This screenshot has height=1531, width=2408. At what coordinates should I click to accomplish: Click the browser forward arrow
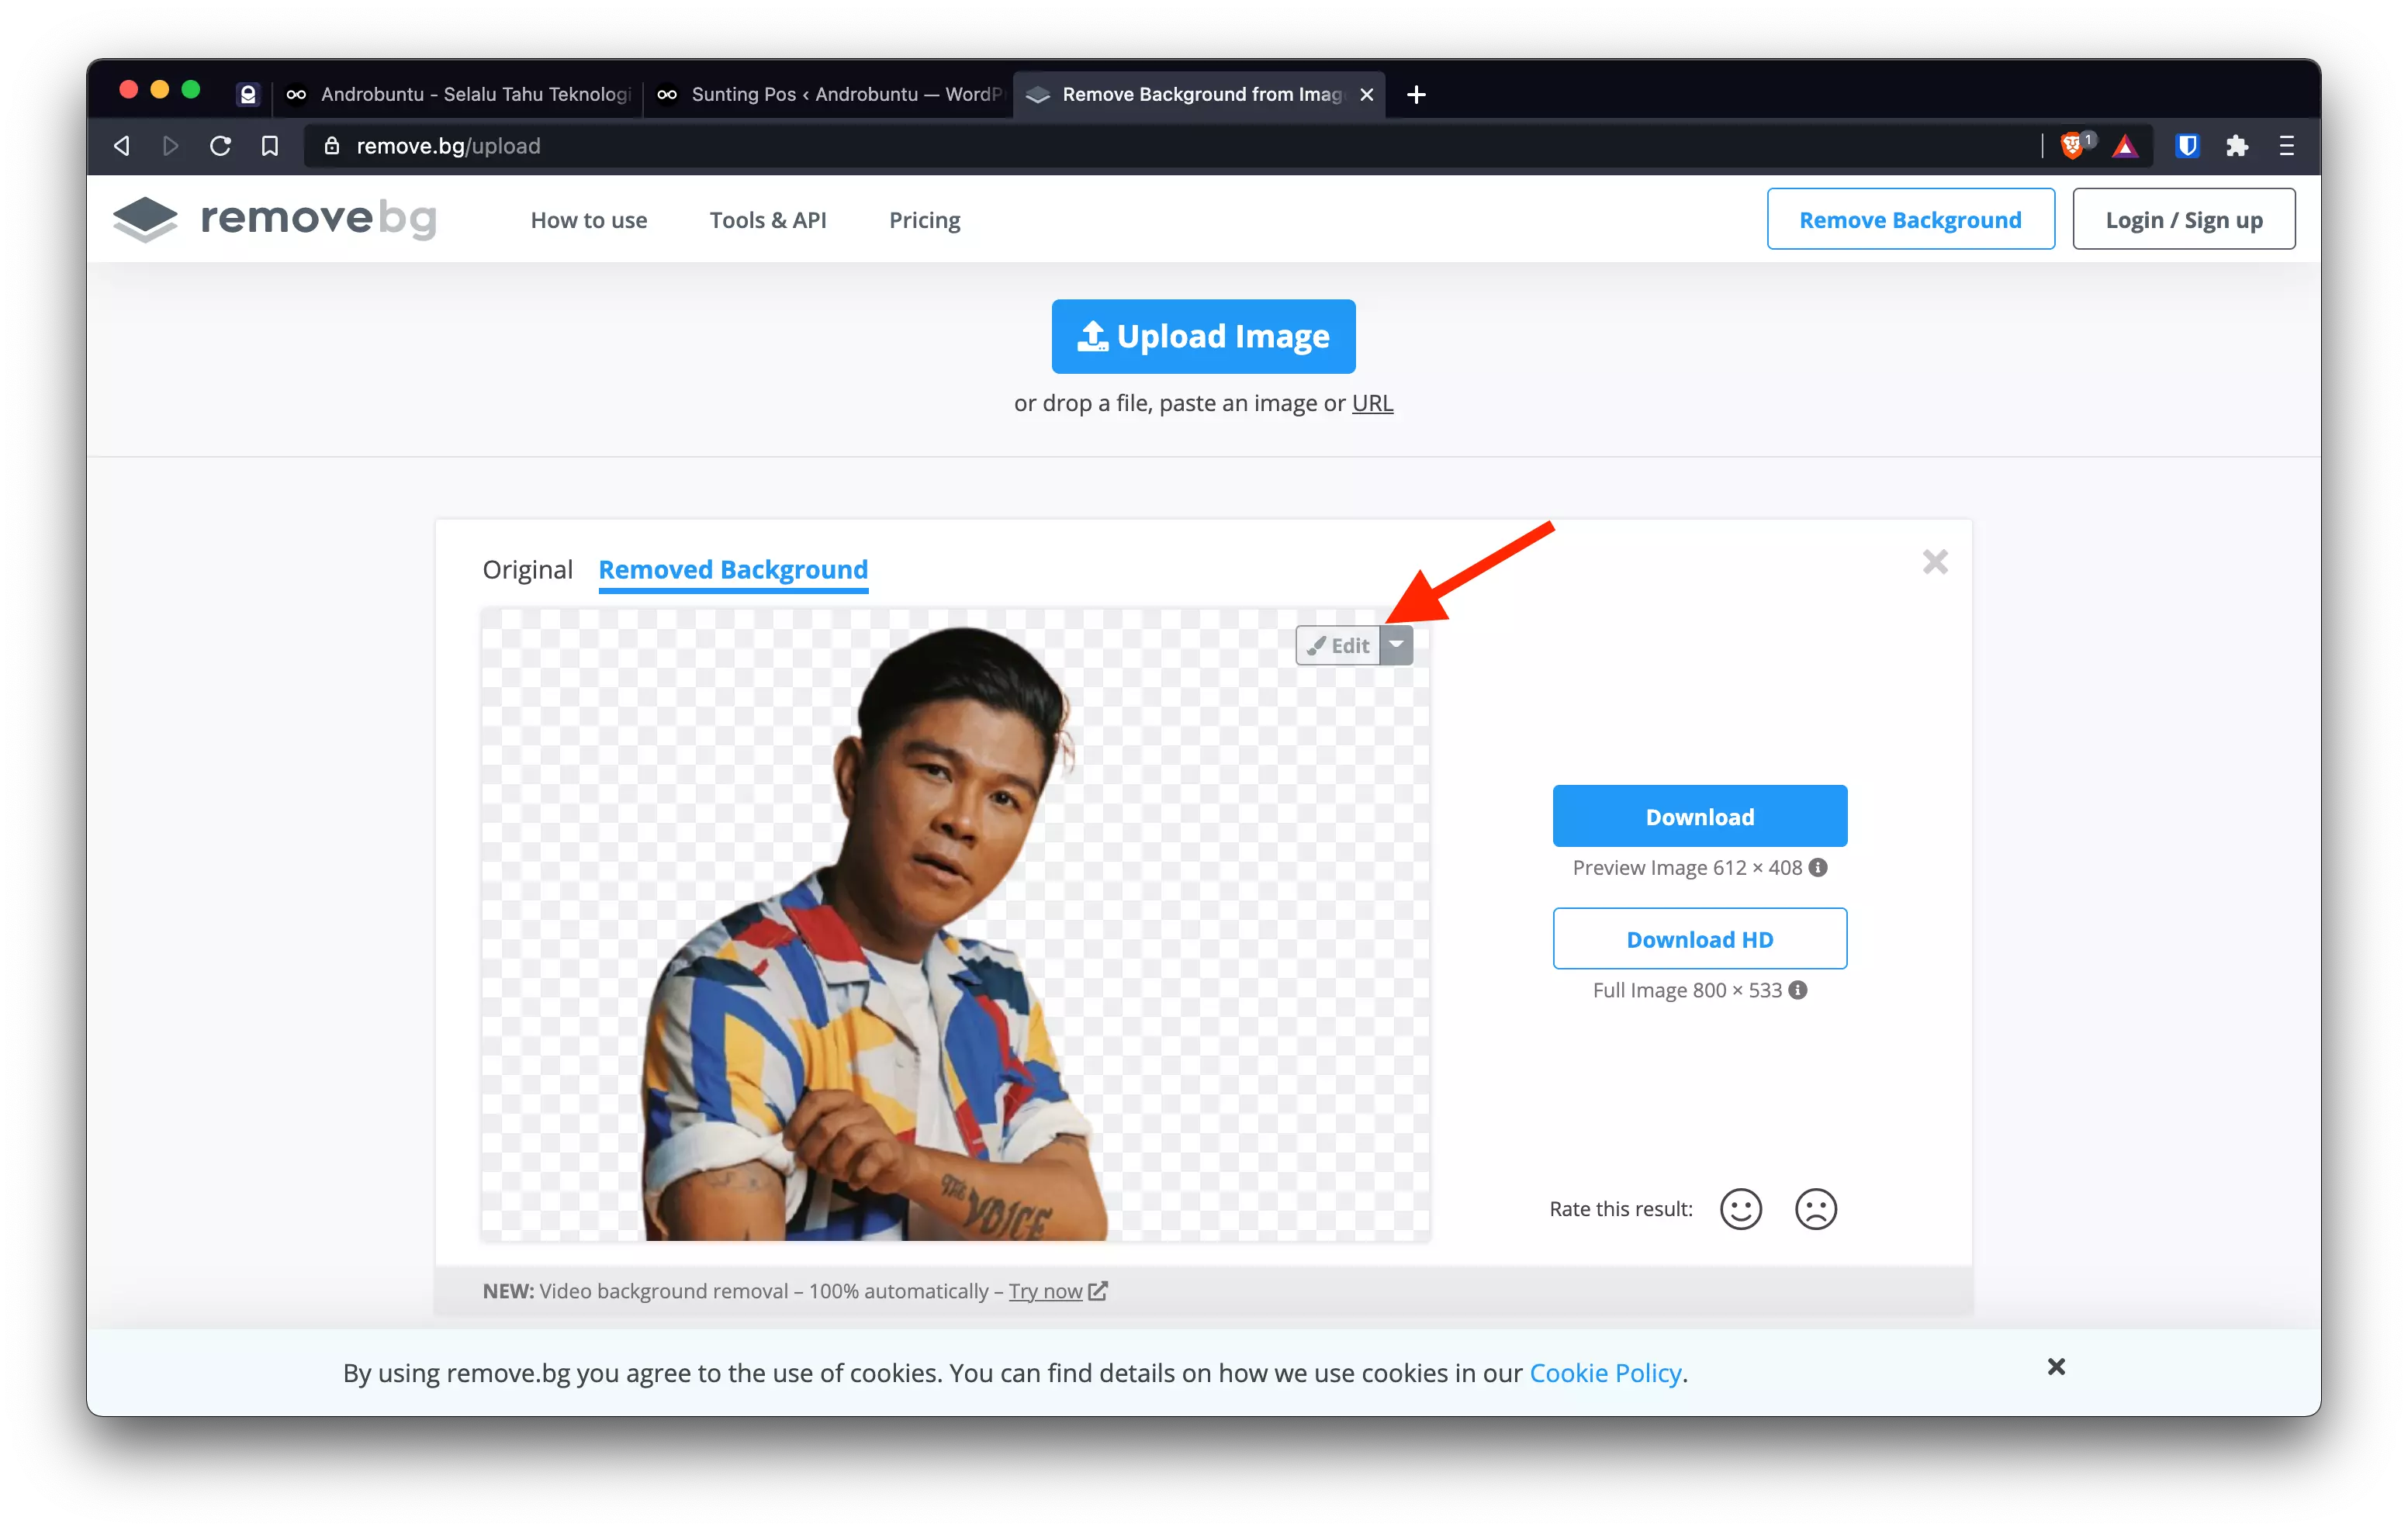click(171, 146)
